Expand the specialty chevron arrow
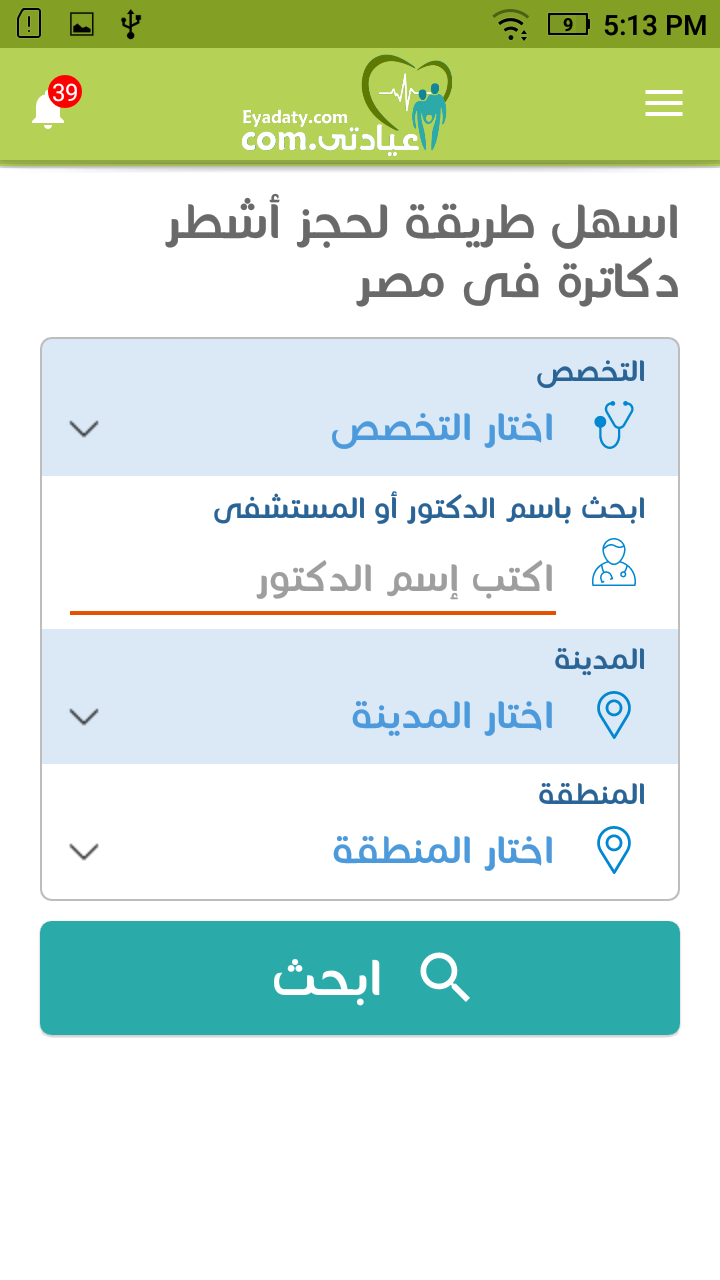The height and width of the screenshot is (1280, 720). (85, 429)
